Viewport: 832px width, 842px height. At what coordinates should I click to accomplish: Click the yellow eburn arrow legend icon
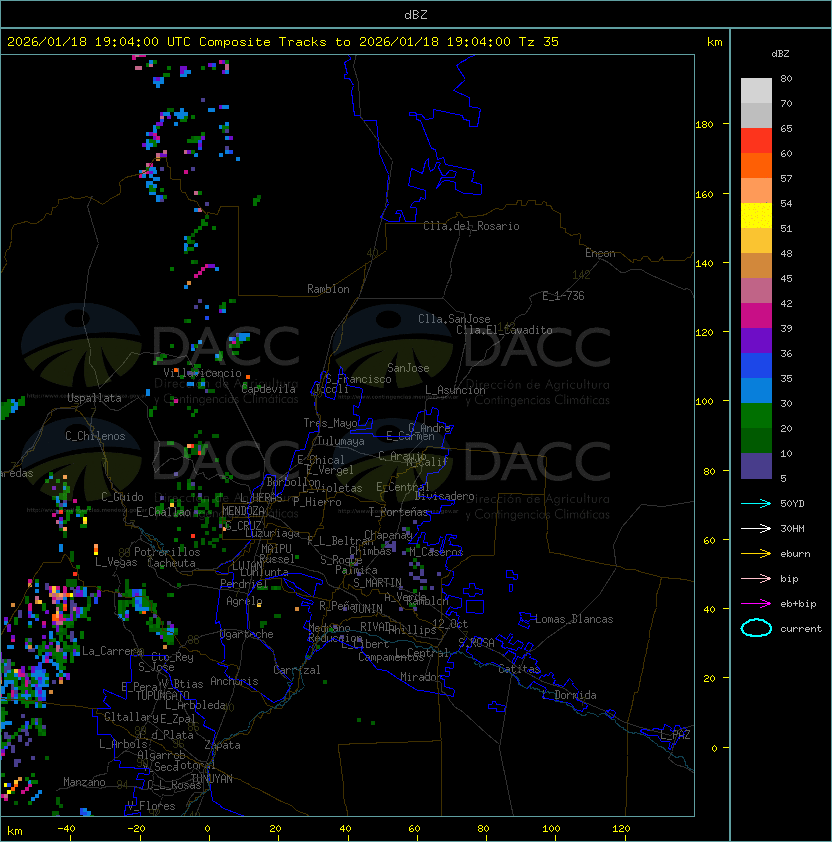click(x=756, y=554)
